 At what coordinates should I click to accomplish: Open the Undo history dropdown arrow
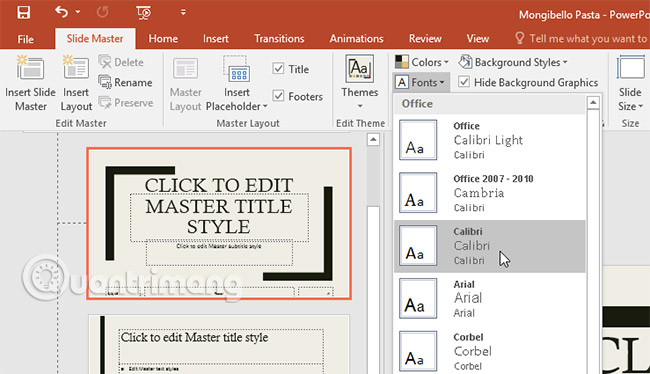pos(78,12)
